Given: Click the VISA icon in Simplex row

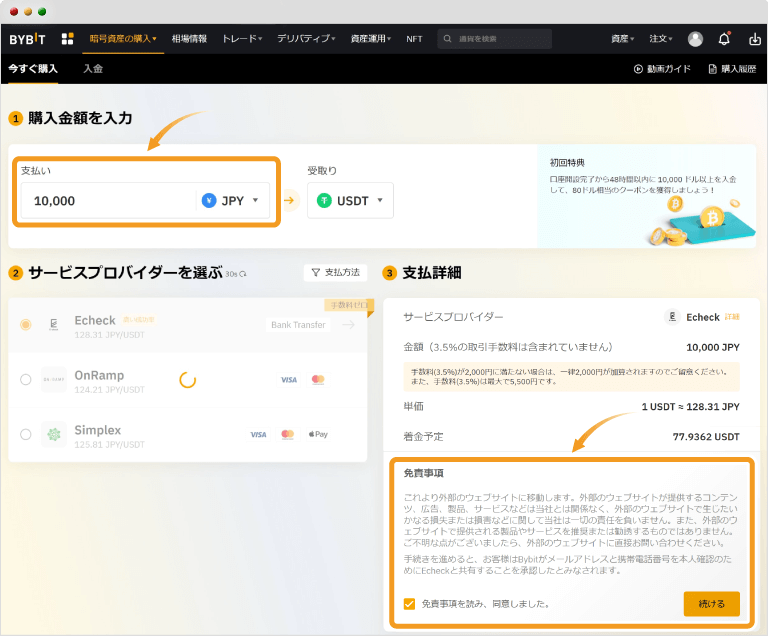Looking at the screenshot, I should [x=258, y=435].
